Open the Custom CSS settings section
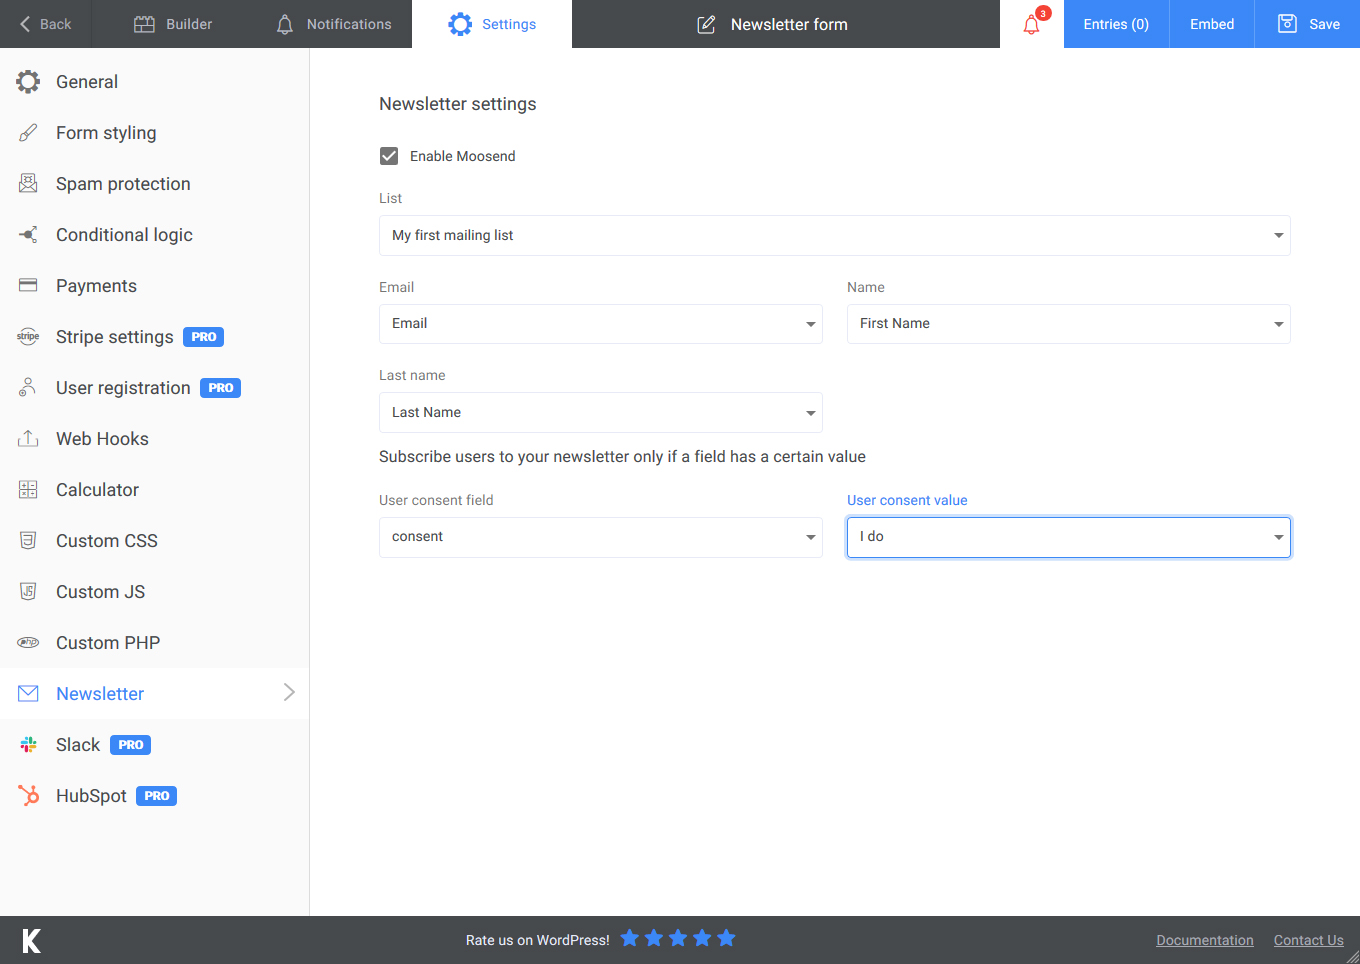The height and width of the screenshot is (964, 1360). (x=154, y=541)
